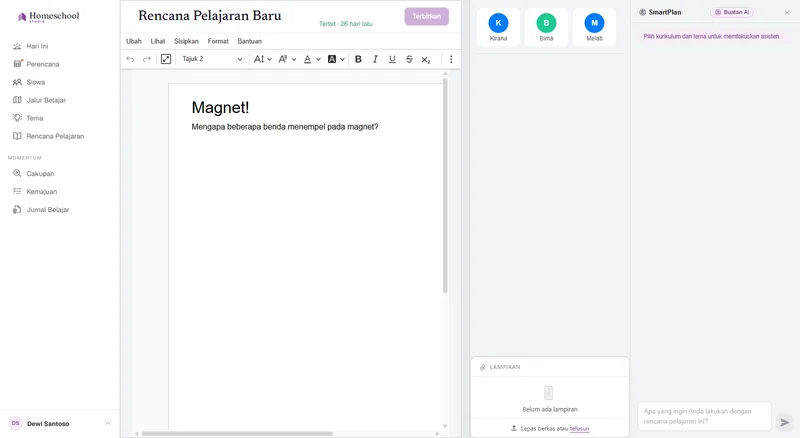Toggle strikethrough formatting
800x438 pixels.
click(x=409, y=59)
